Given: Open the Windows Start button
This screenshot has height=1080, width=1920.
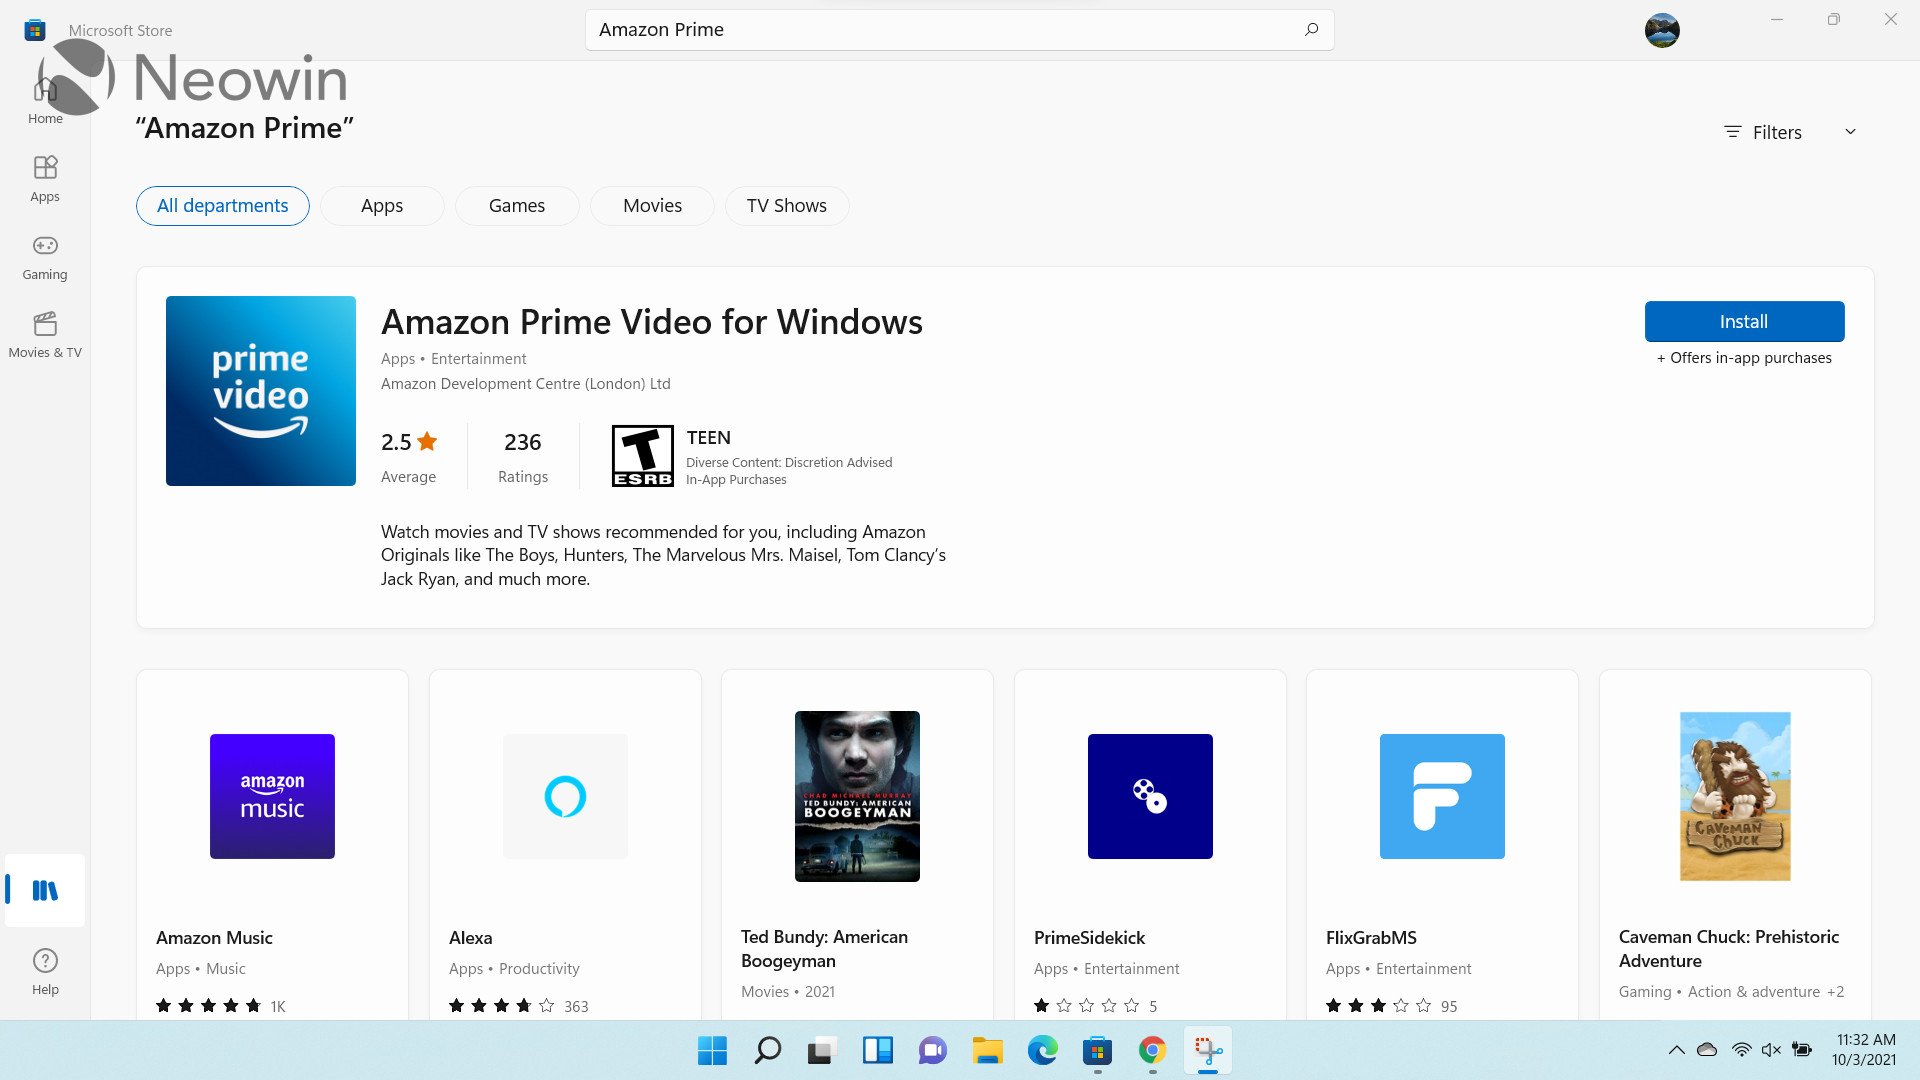Looking at the screenshot, I should coord(712,1051).
